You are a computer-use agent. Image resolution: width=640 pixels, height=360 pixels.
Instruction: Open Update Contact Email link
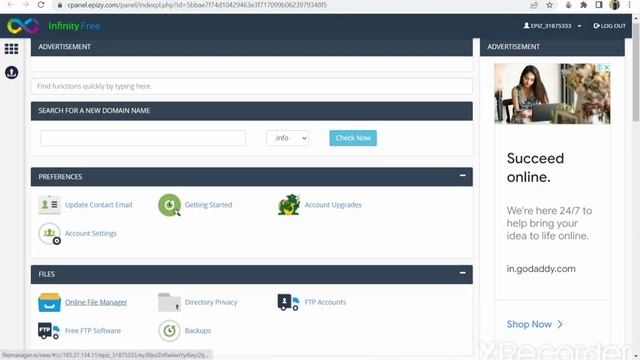coord(98,204)
